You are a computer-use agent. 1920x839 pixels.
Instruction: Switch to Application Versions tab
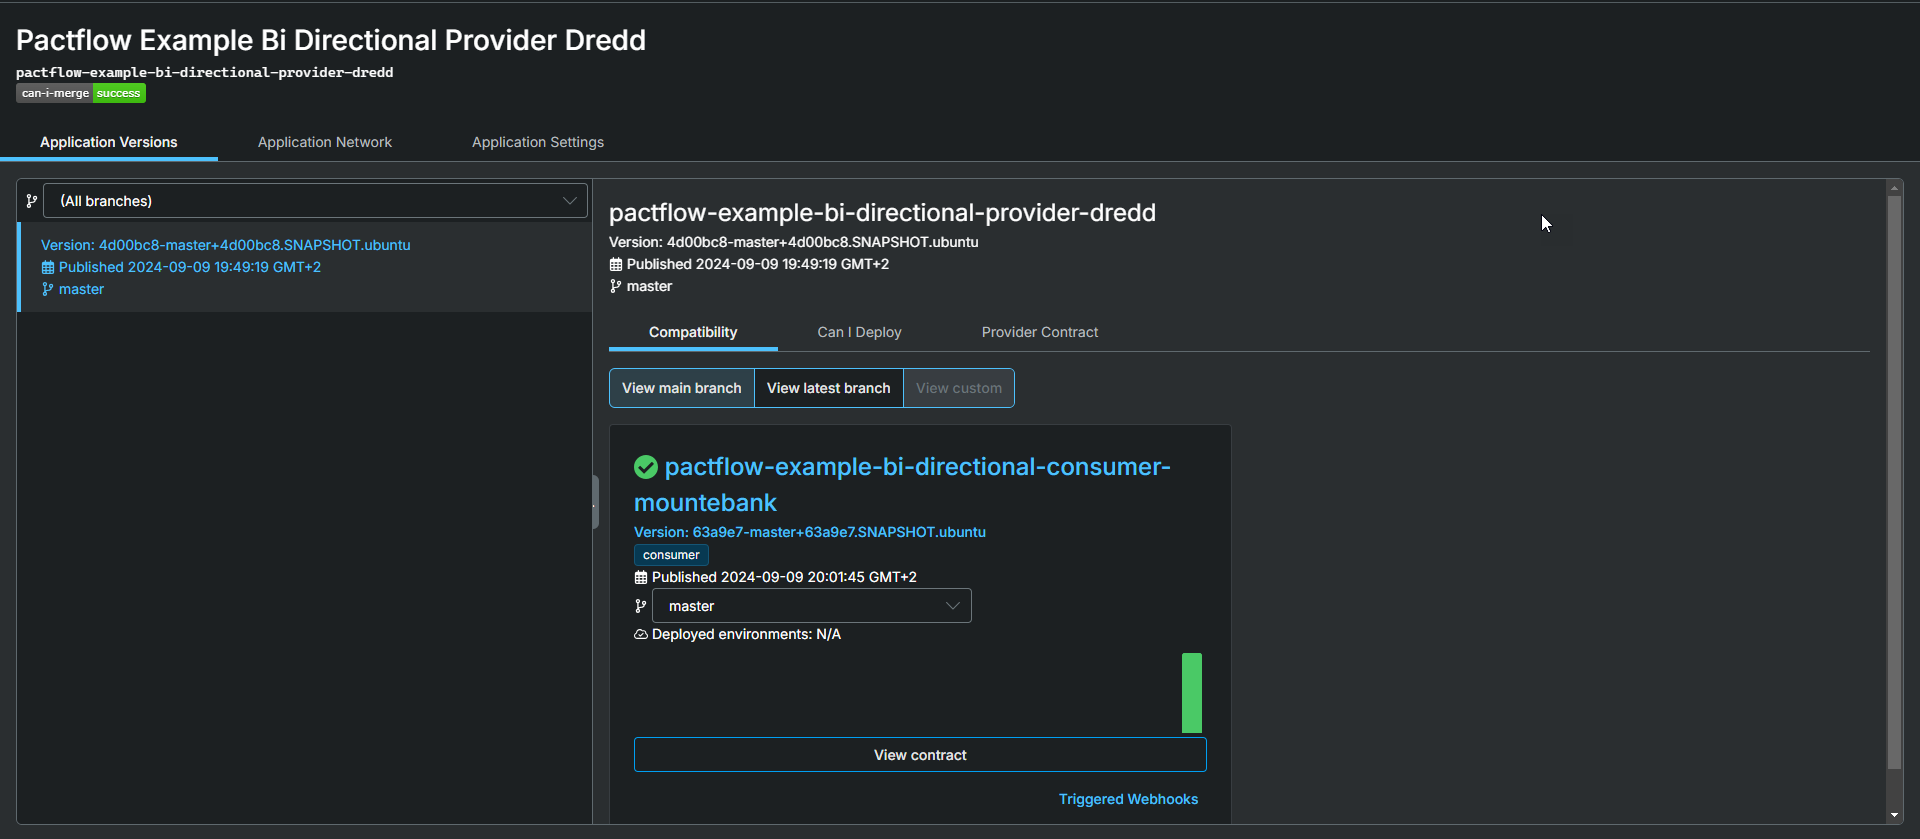tap(109, 142)
